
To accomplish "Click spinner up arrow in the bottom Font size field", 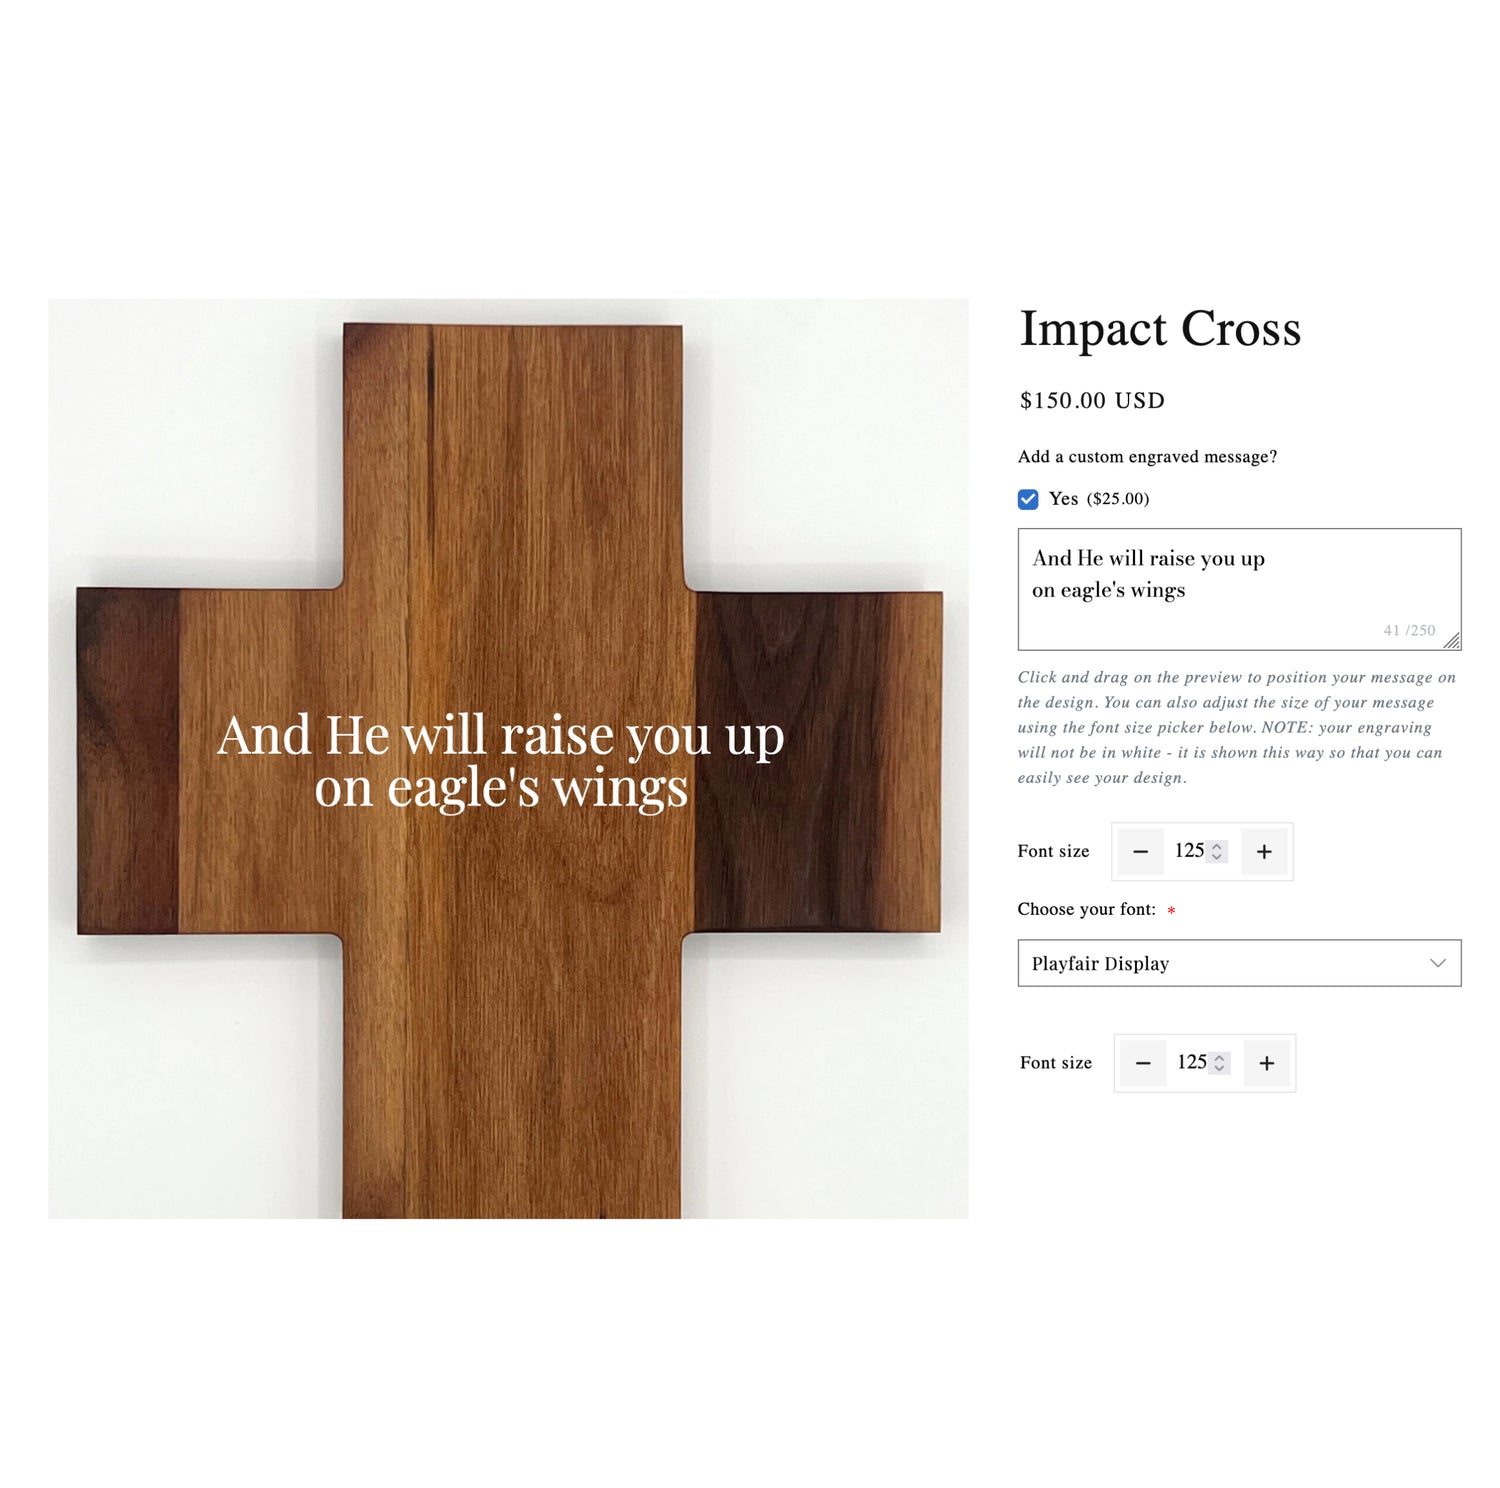I will (x=1219, y=1057).
